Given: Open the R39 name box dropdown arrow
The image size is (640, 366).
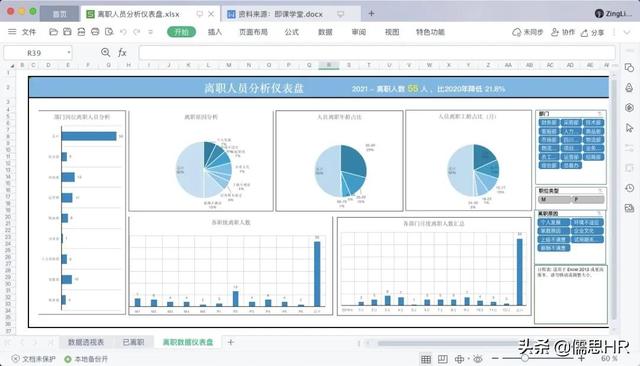Looking at the screenshot, I should tap(69, 53).
